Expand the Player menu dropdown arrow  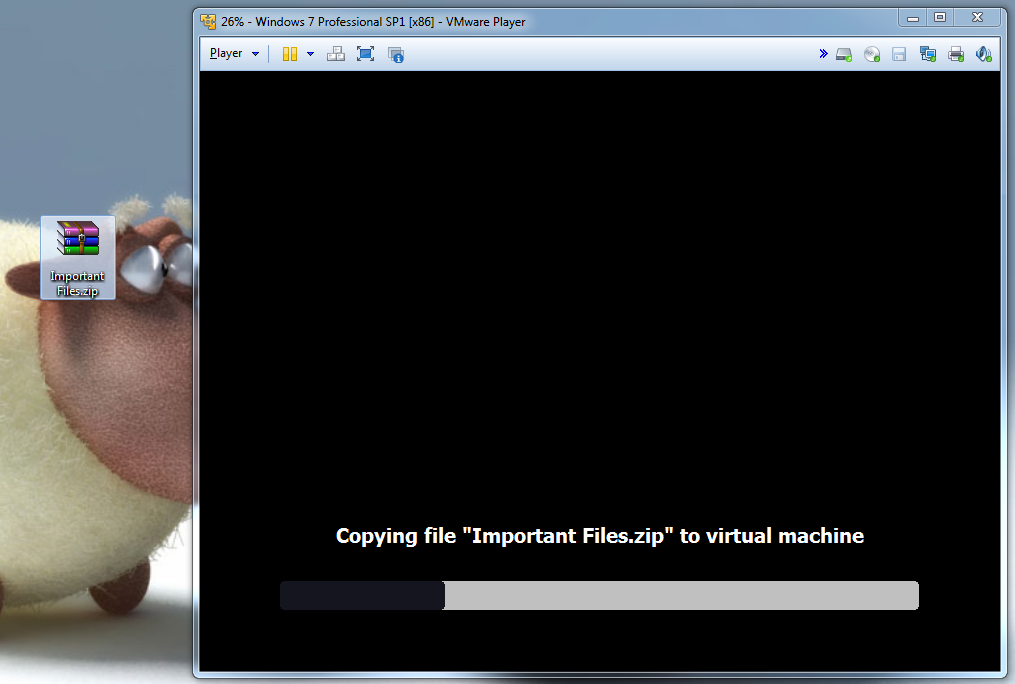256,54
